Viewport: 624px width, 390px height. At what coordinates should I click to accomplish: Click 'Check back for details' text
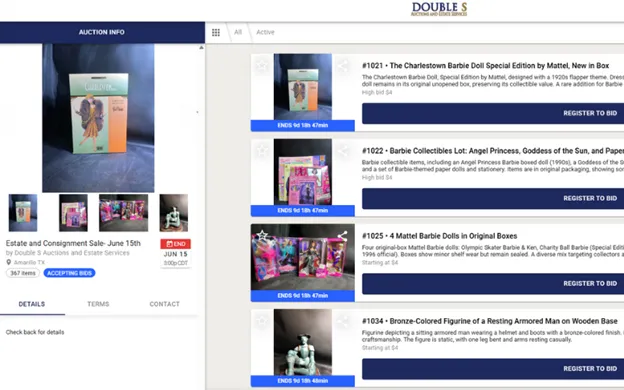[35, 332]
